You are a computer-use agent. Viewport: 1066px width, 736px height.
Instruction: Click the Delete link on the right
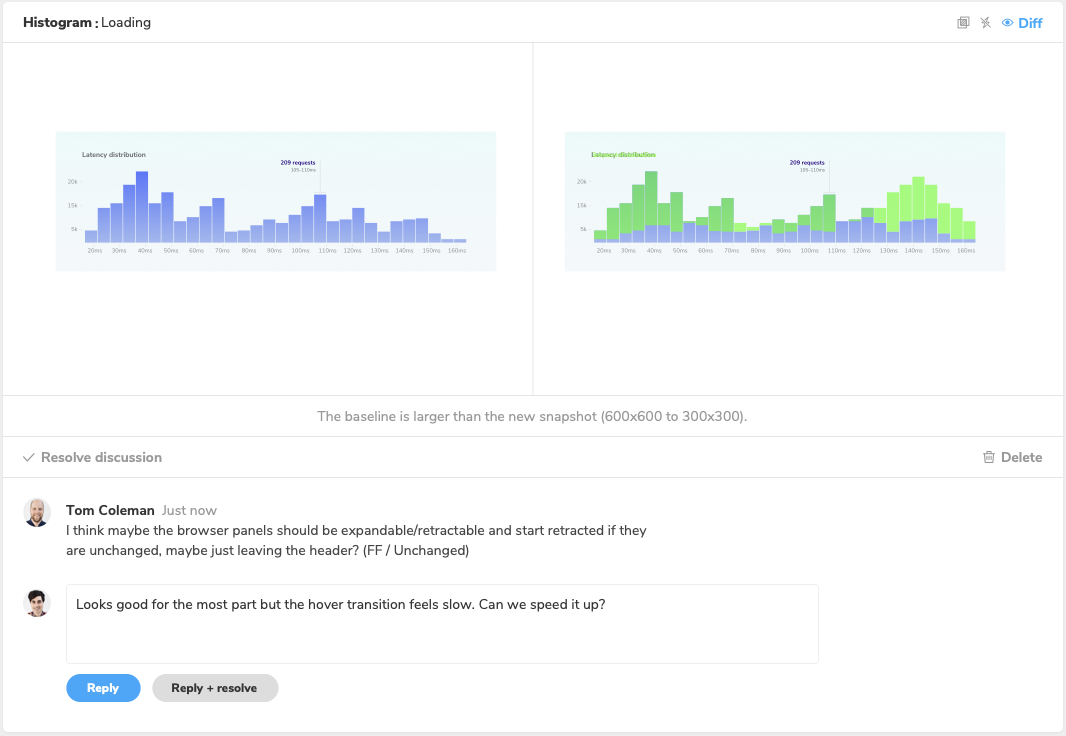[x=1021, y=457]
